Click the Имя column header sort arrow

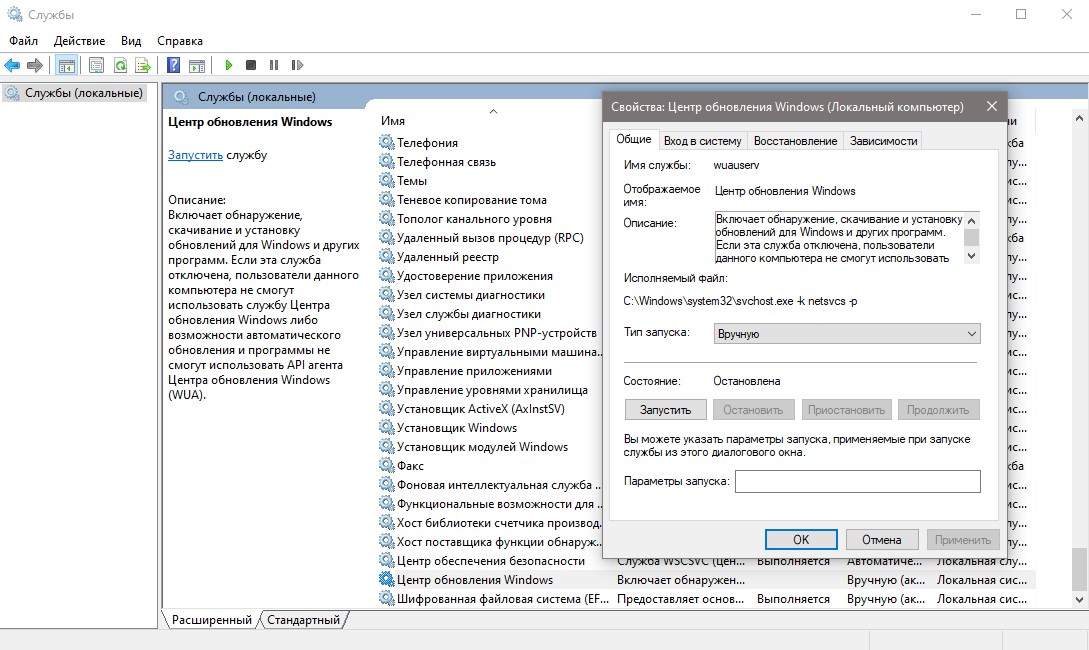493,111
